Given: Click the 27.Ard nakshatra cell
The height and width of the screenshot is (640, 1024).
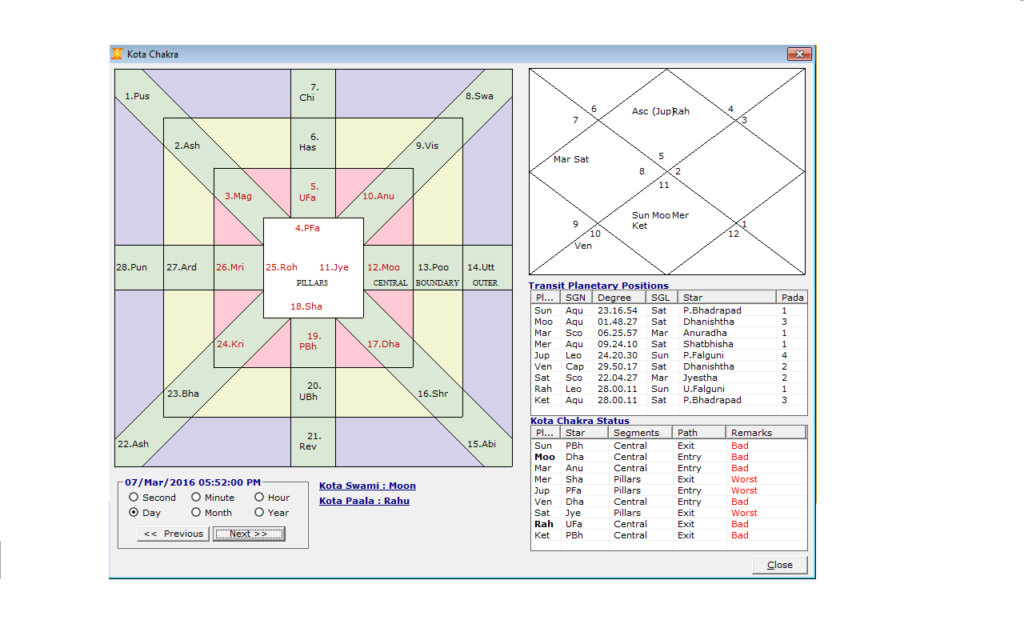Looking at the screenshot, I should pyautogui.click(x=182, y=267).
